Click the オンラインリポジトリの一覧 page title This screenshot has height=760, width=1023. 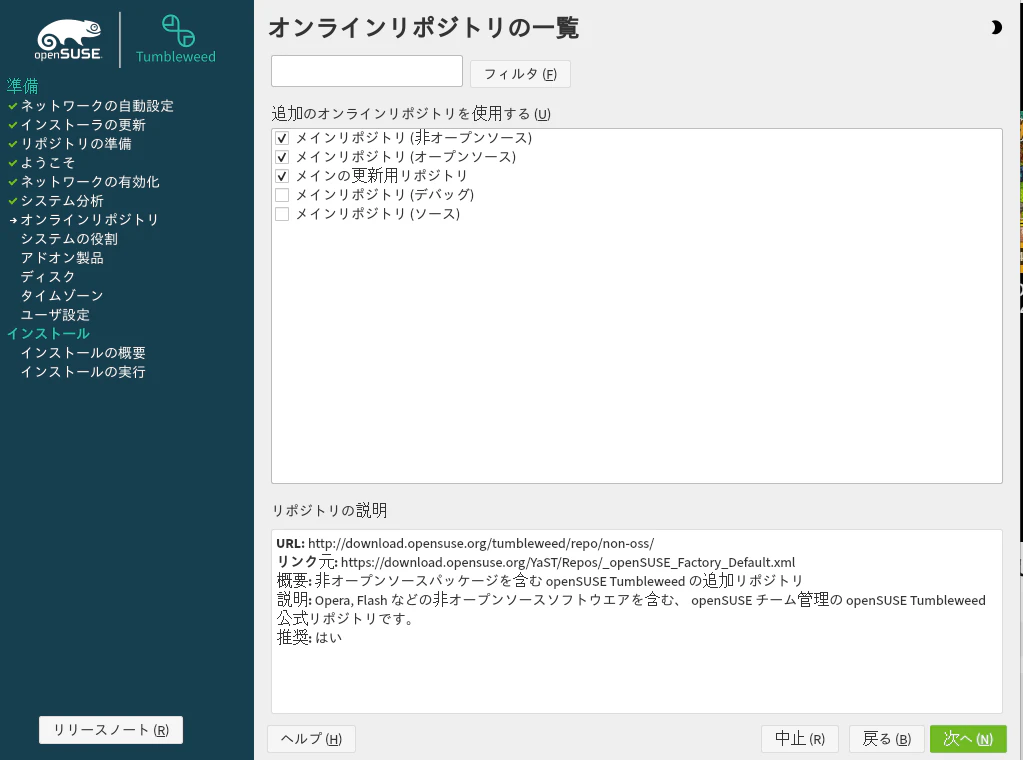(423, 28)
